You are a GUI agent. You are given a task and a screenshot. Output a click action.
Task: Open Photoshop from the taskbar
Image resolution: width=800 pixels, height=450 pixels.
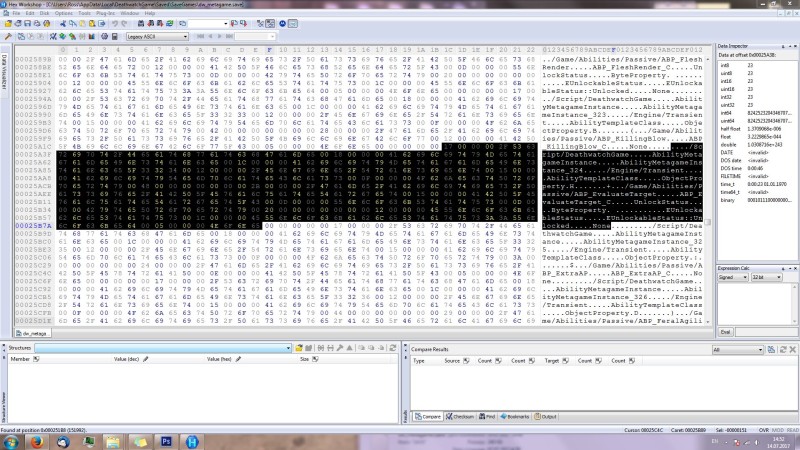tap(166, 442)
